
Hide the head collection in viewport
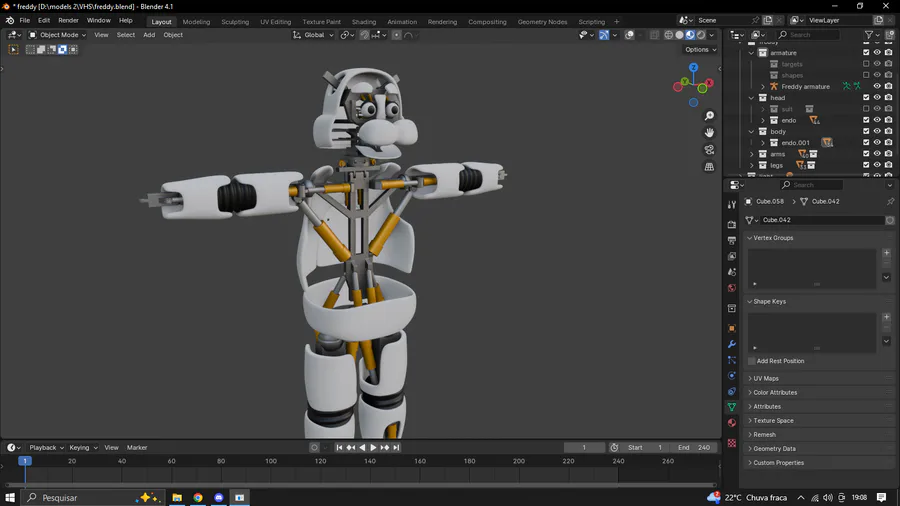pos(877,98)
